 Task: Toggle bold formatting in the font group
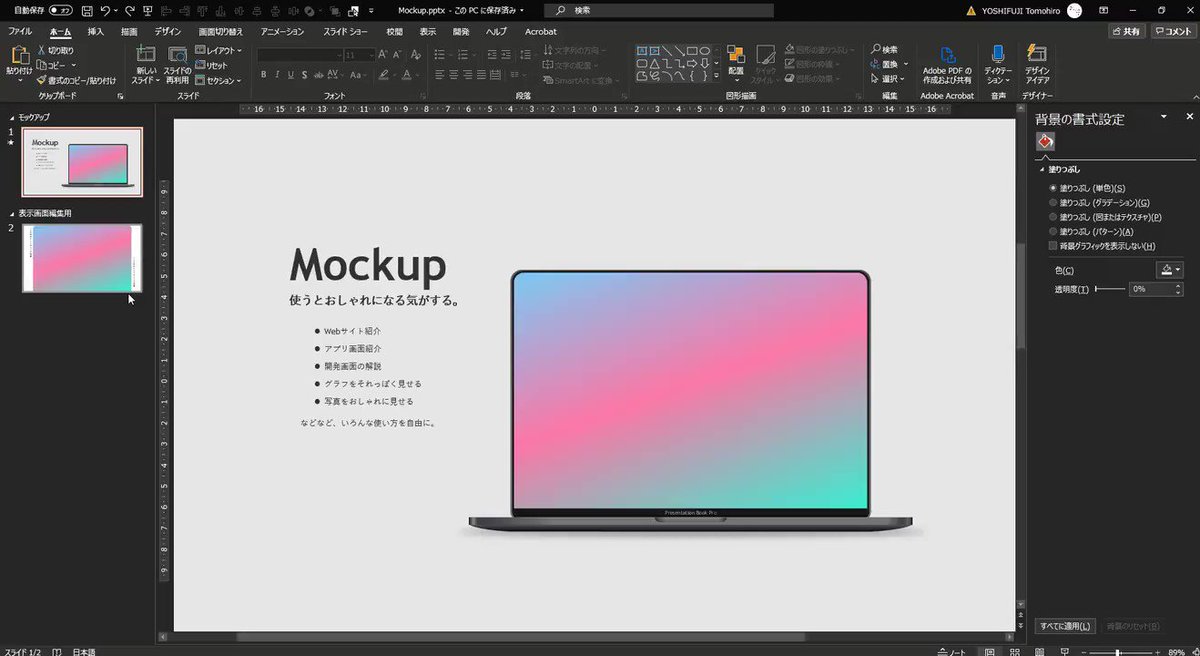263,75
